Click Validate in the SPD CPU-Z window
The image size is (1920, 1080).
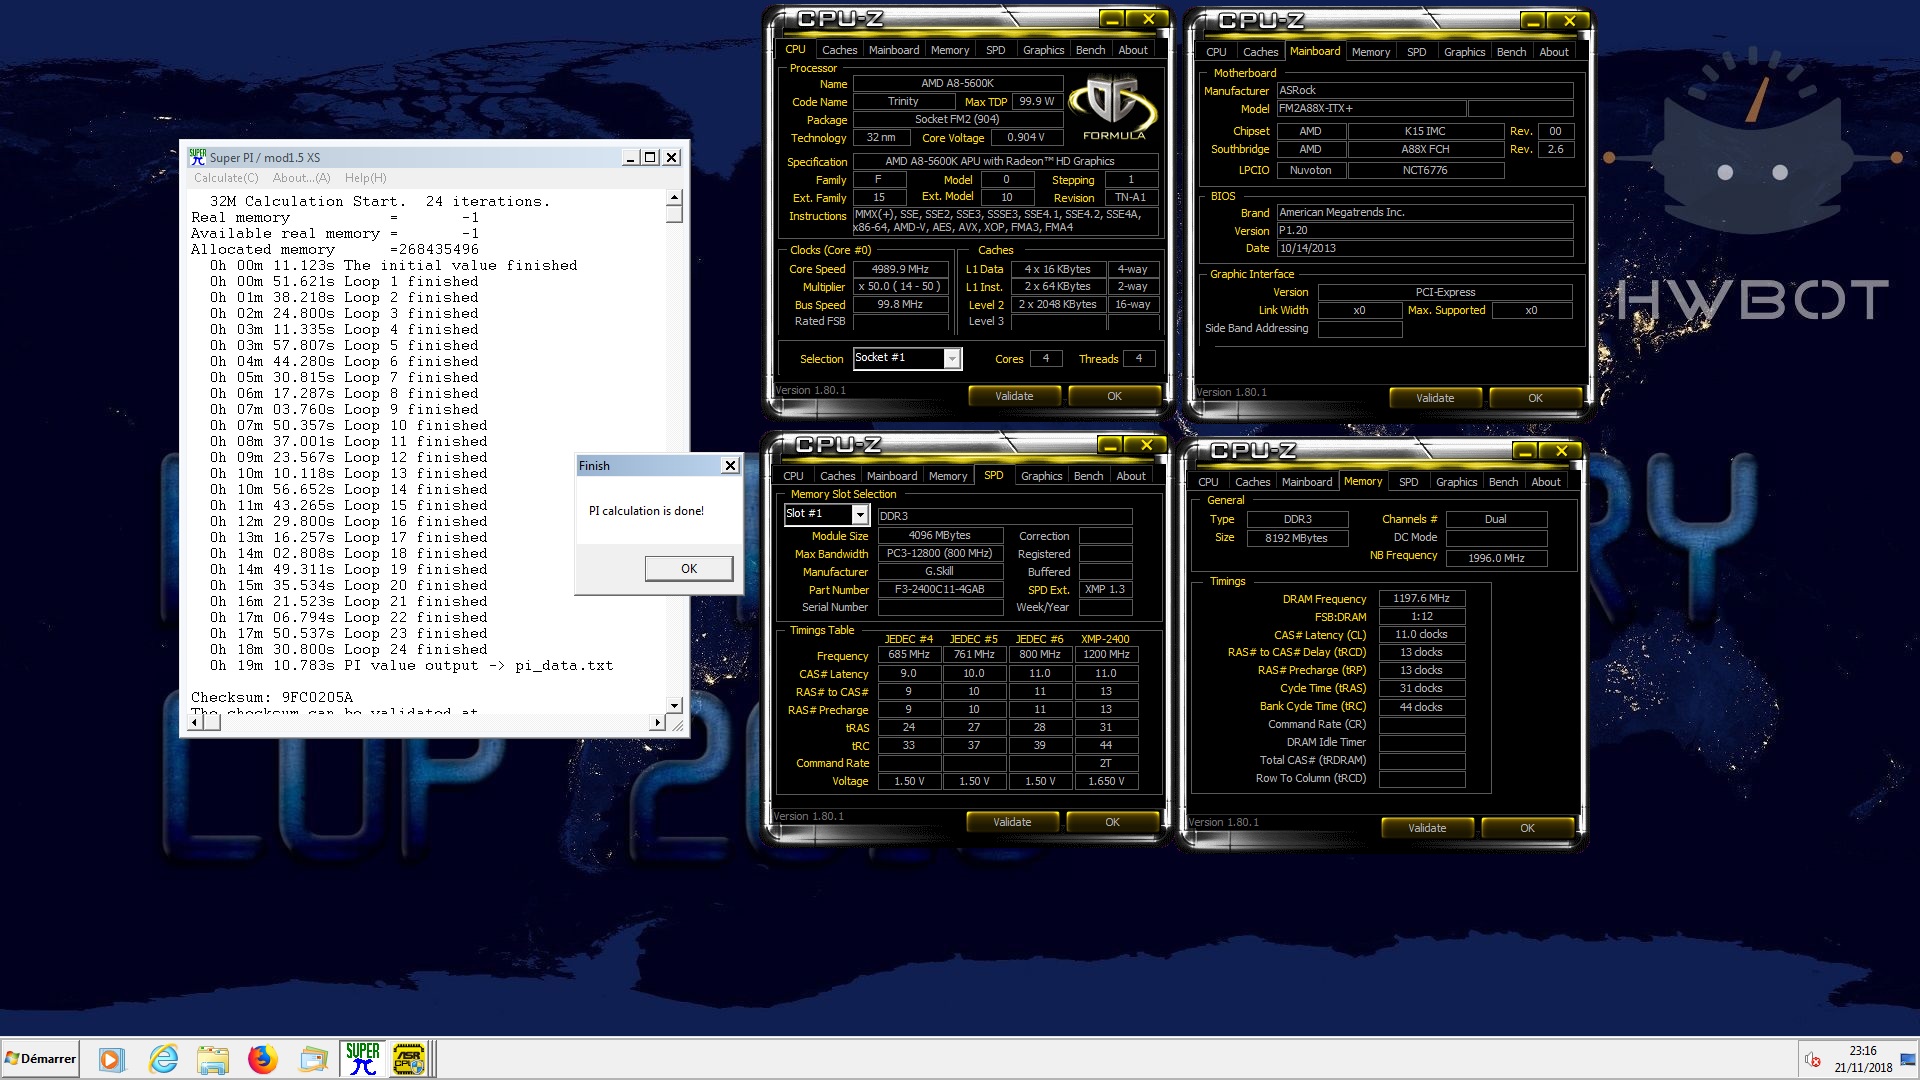(x=1012, y=822)
